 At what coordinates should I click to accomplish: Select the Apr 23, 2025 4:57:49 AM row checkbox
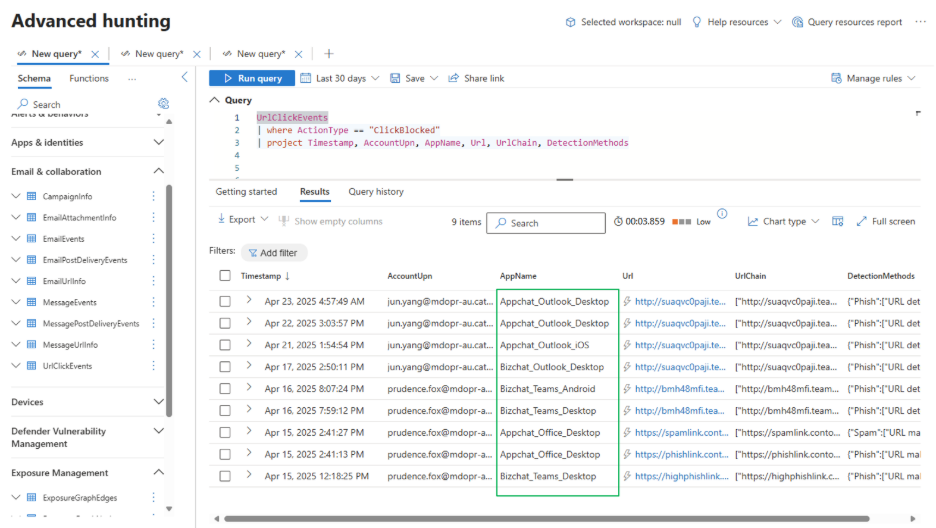224,301
